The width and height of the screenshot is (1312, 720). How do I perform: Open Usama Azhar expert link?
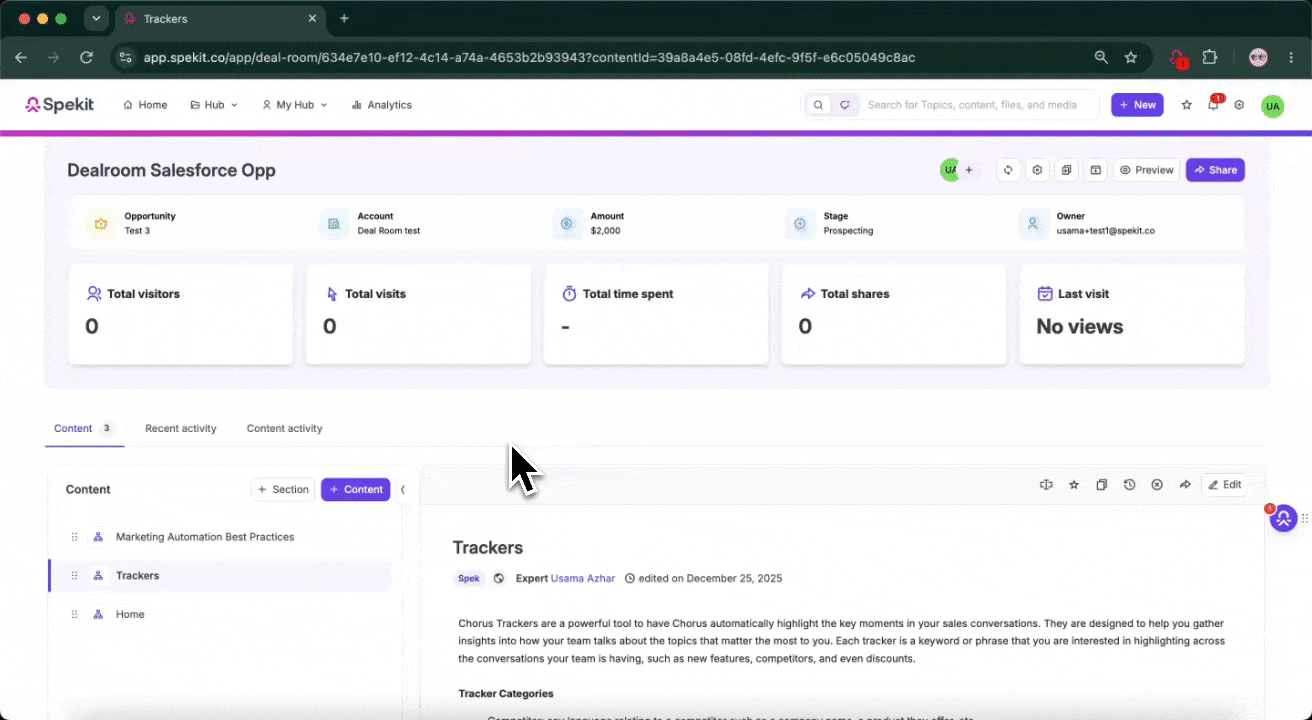click(x=583, y=578)
